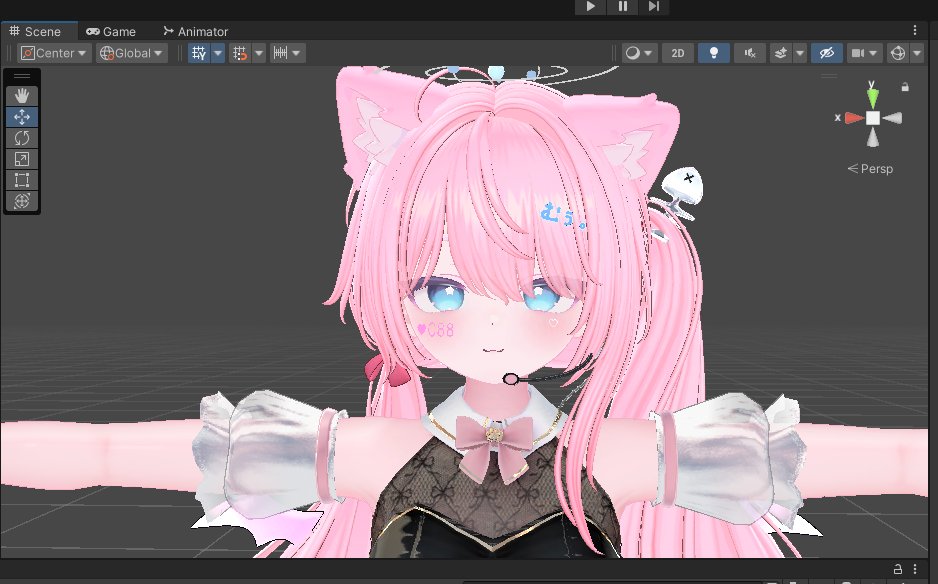Start Play mode with the Play button

point(590,6)
